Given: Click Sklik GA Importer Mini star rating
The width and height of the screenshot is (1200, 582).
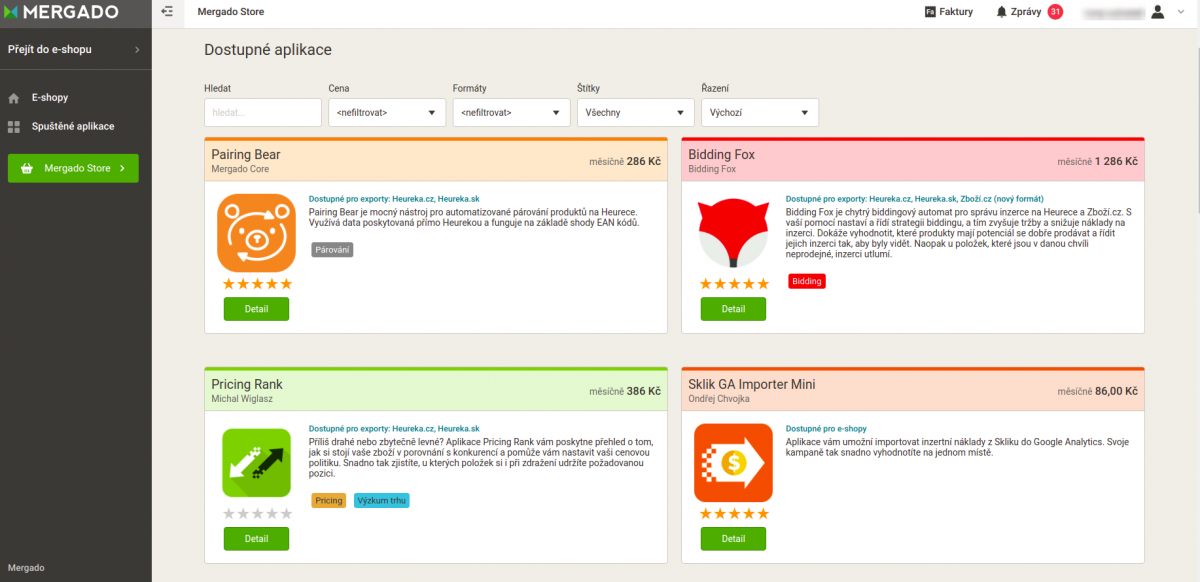Looking at the screenshot, I should tap(734, 514).
